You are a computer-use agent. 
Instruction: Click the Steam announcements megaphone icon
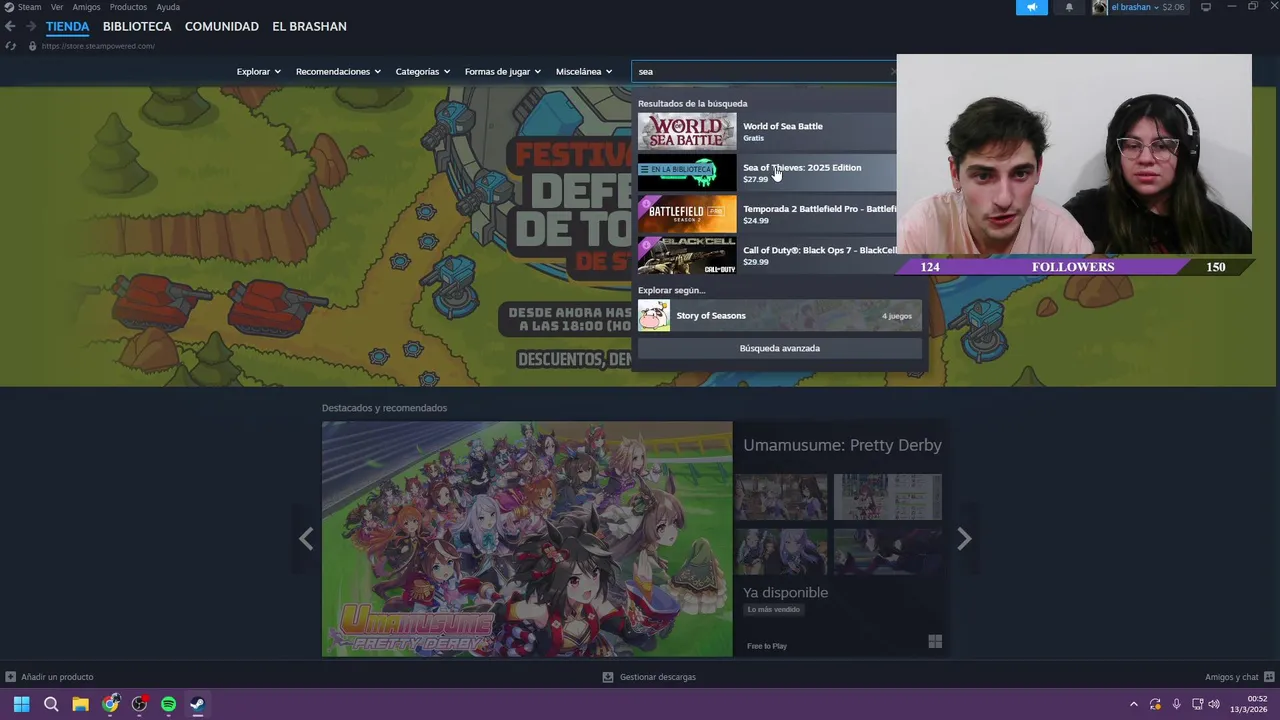tap(1032, 7)
